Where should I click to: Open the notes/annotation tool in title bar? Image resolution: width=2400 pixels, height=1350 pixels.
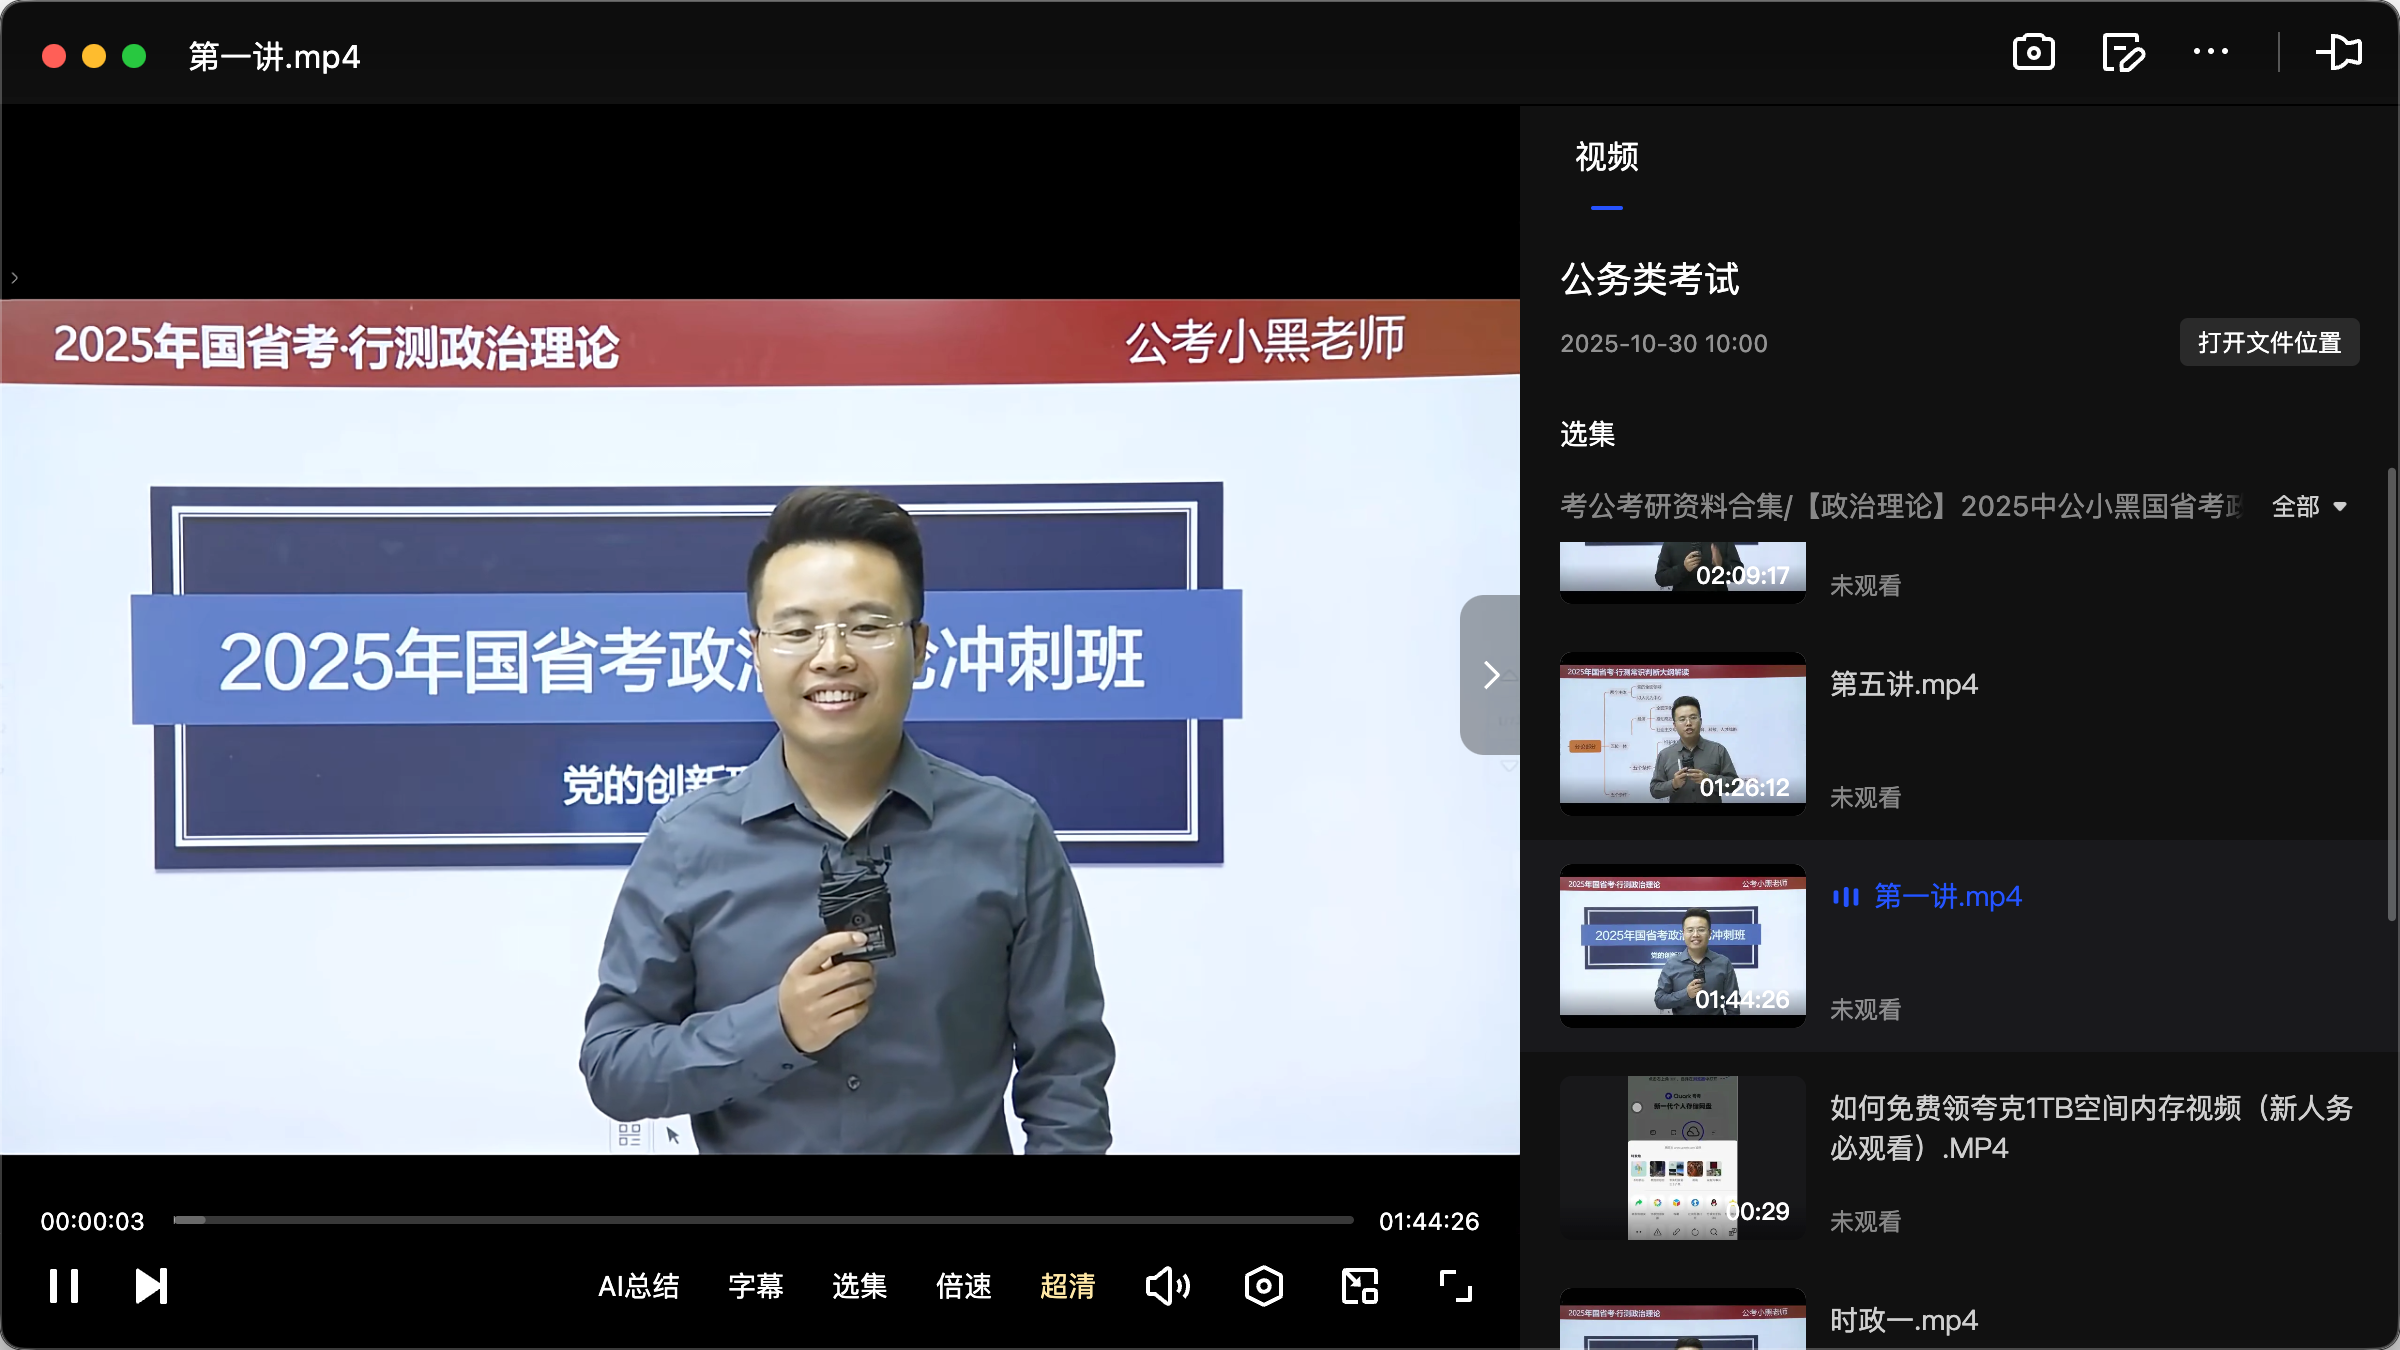pos(2123,52)
